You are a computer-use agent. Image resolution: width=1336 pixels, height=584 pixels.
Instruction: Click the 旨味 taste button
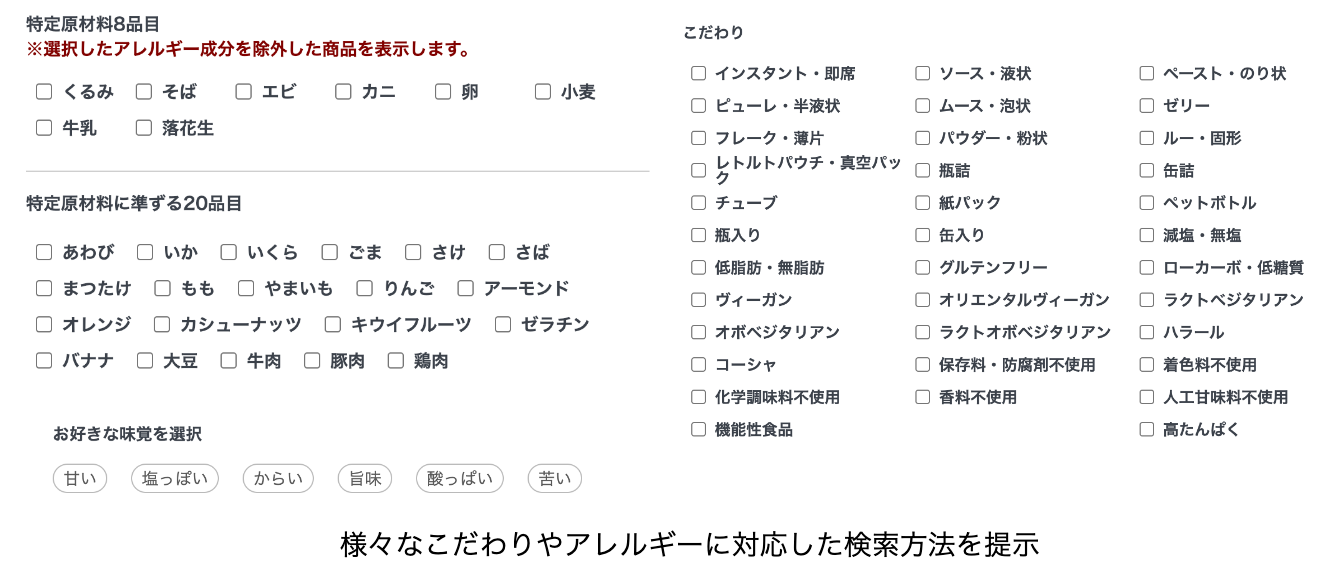coord(365,479)
